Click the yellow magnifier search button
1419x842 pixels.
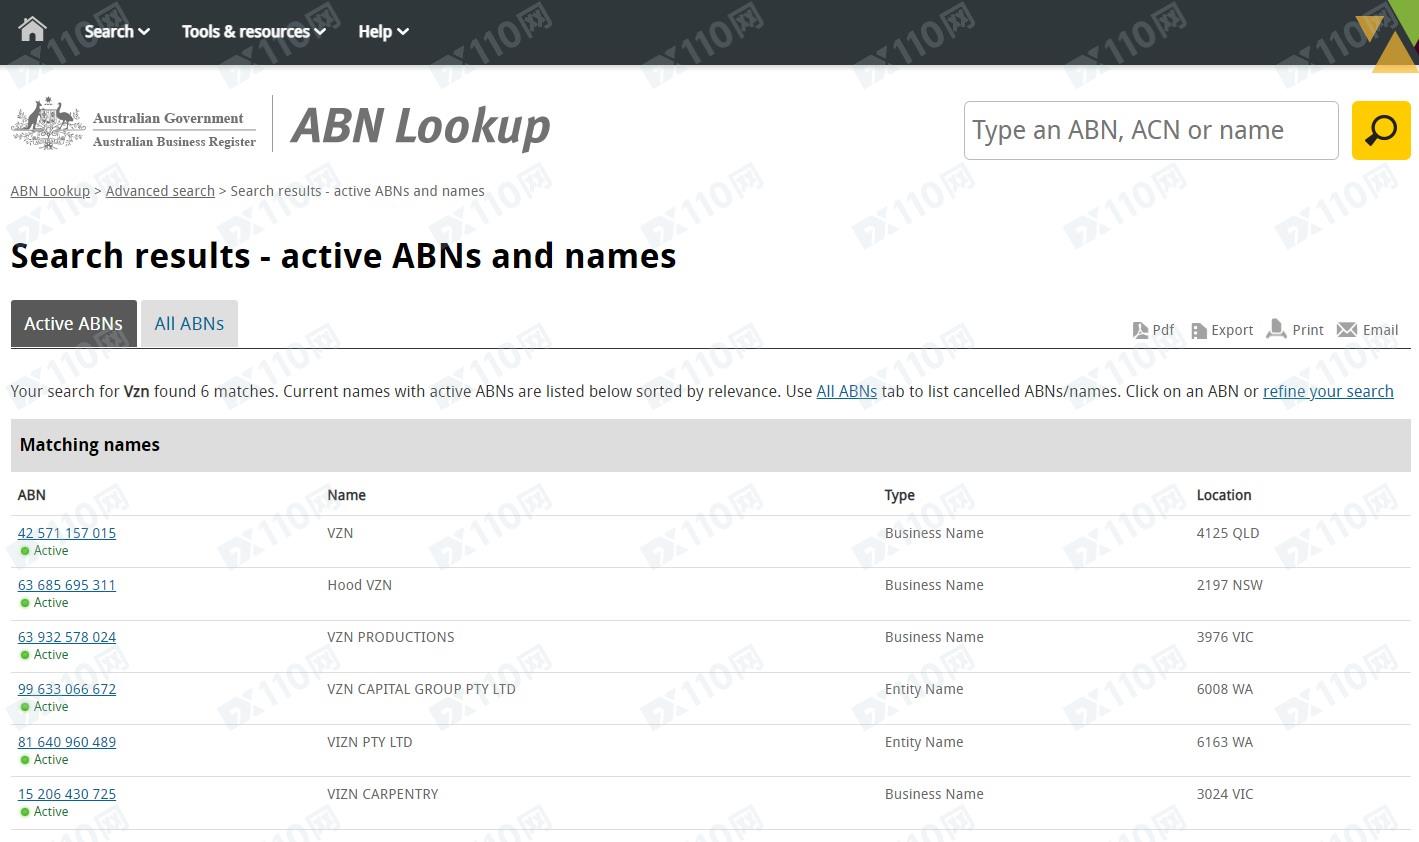pyautogui.click(x=1380, y=130)
